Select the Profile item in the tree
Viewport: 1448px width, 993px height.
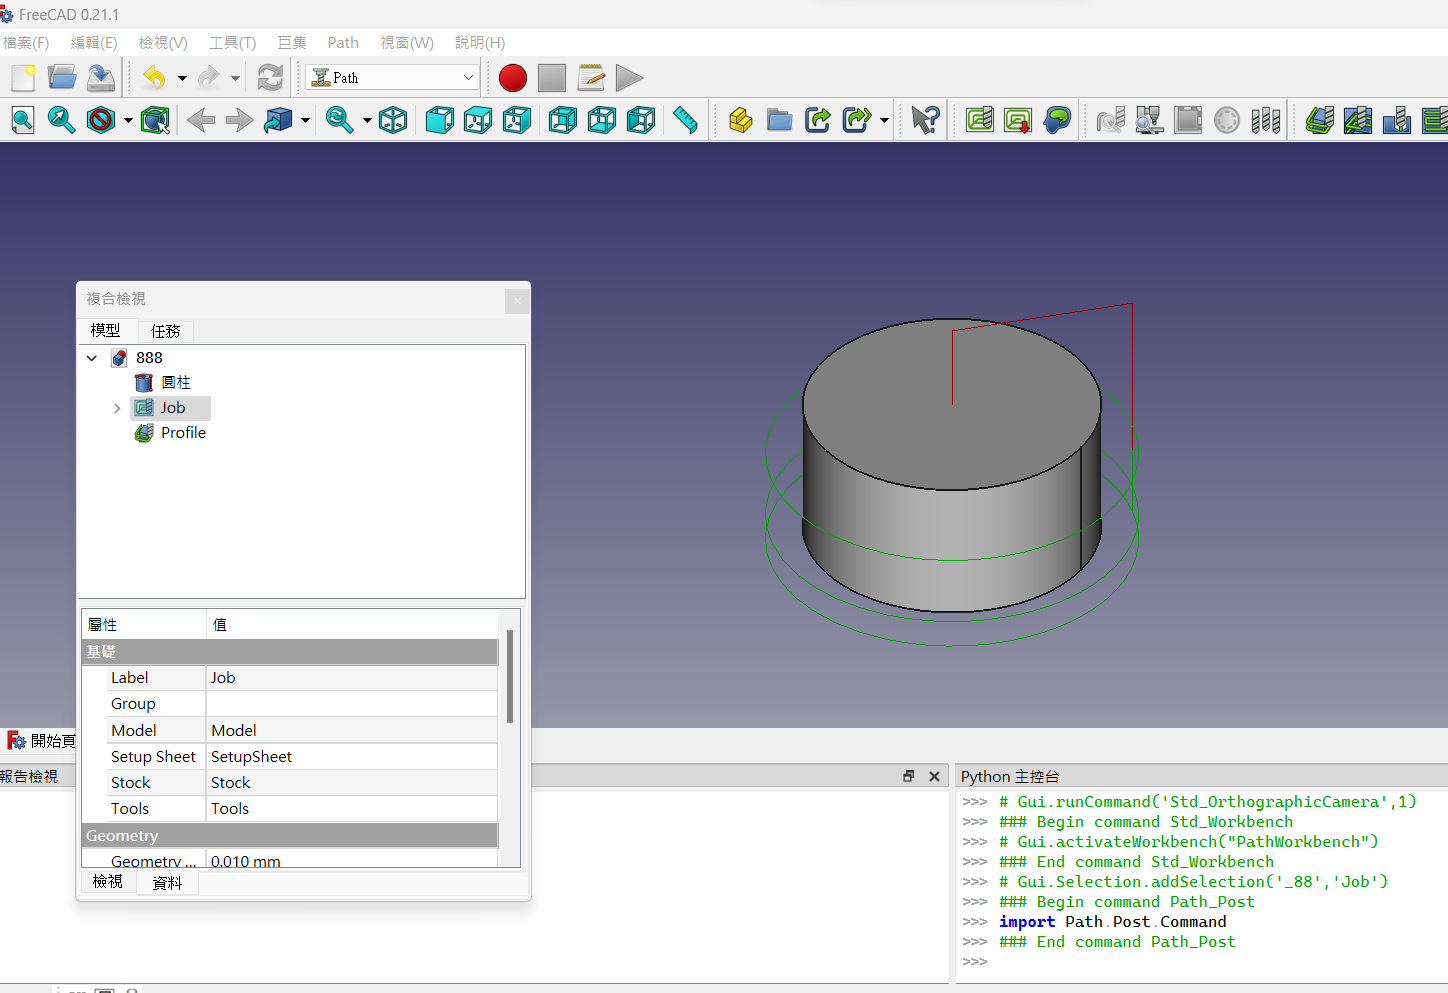coord(182,432)
